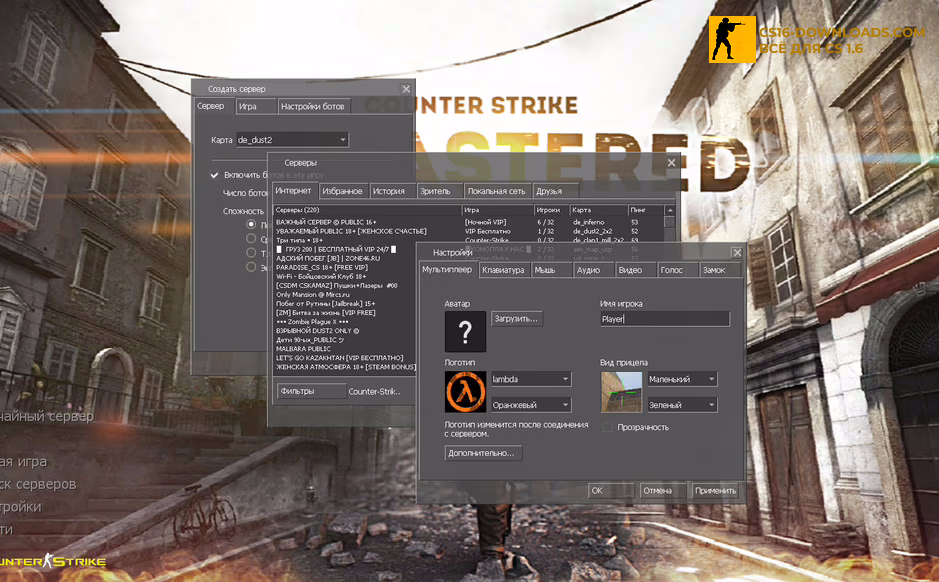Click the Отмена button
The image size is (939, 582).
point(662,490)
